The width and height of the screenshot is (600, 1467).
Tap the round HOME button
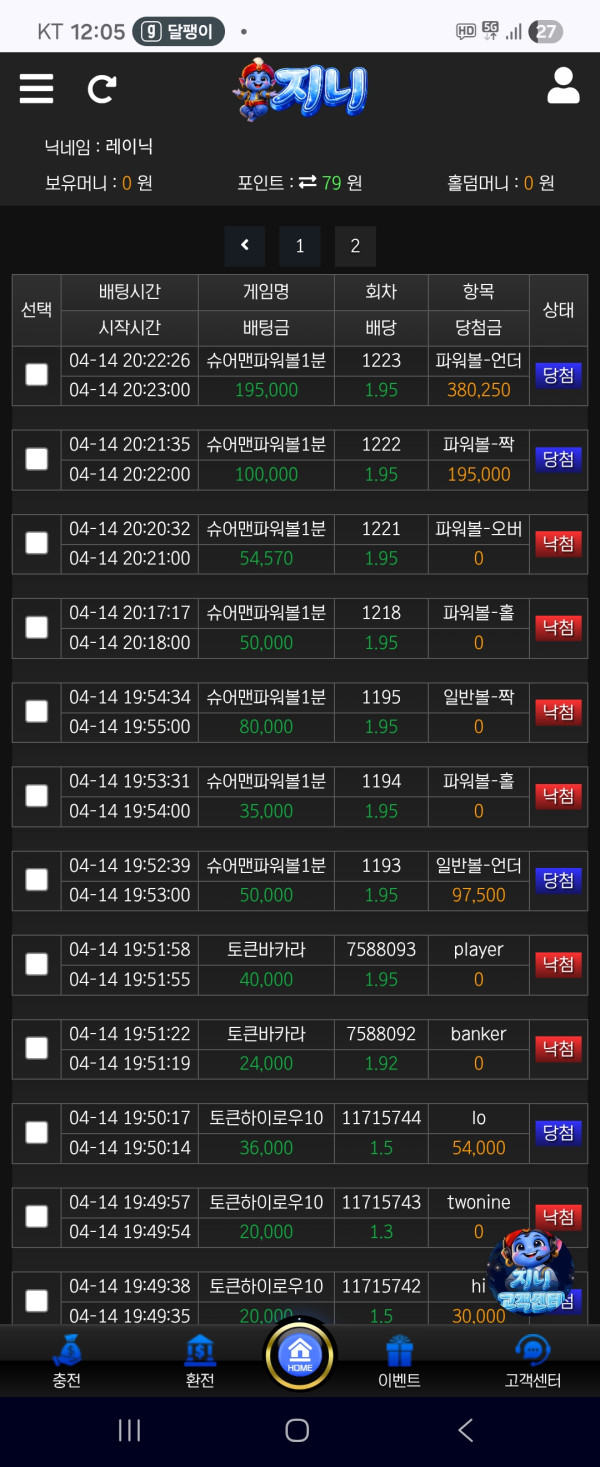coord(300,1355)
